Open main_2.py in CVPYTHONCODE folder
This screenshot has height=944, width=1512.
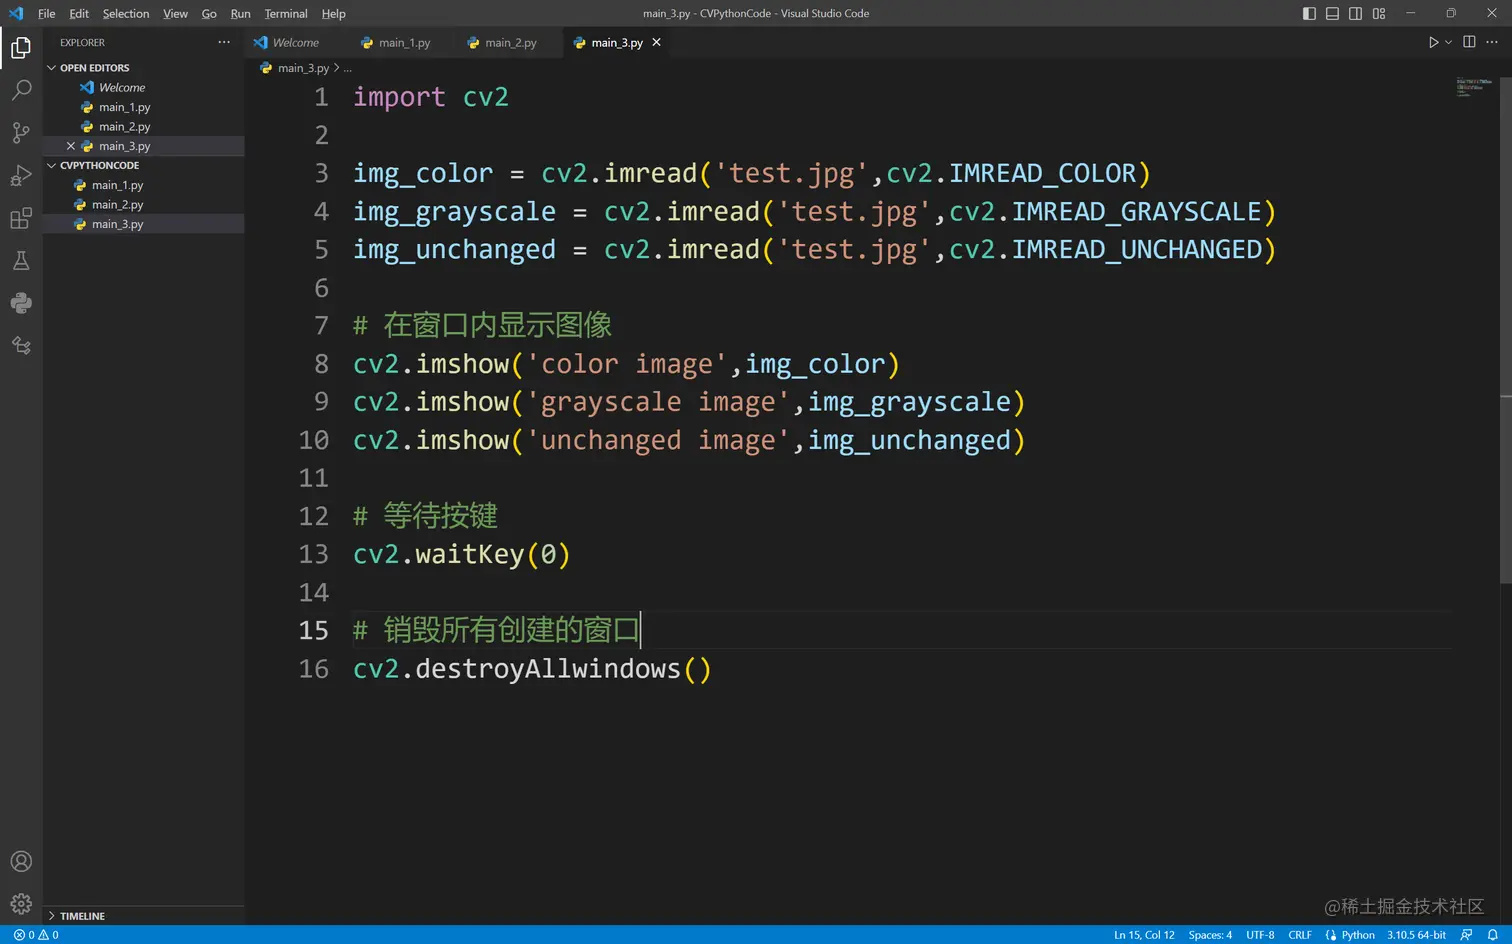coord(118,205)
